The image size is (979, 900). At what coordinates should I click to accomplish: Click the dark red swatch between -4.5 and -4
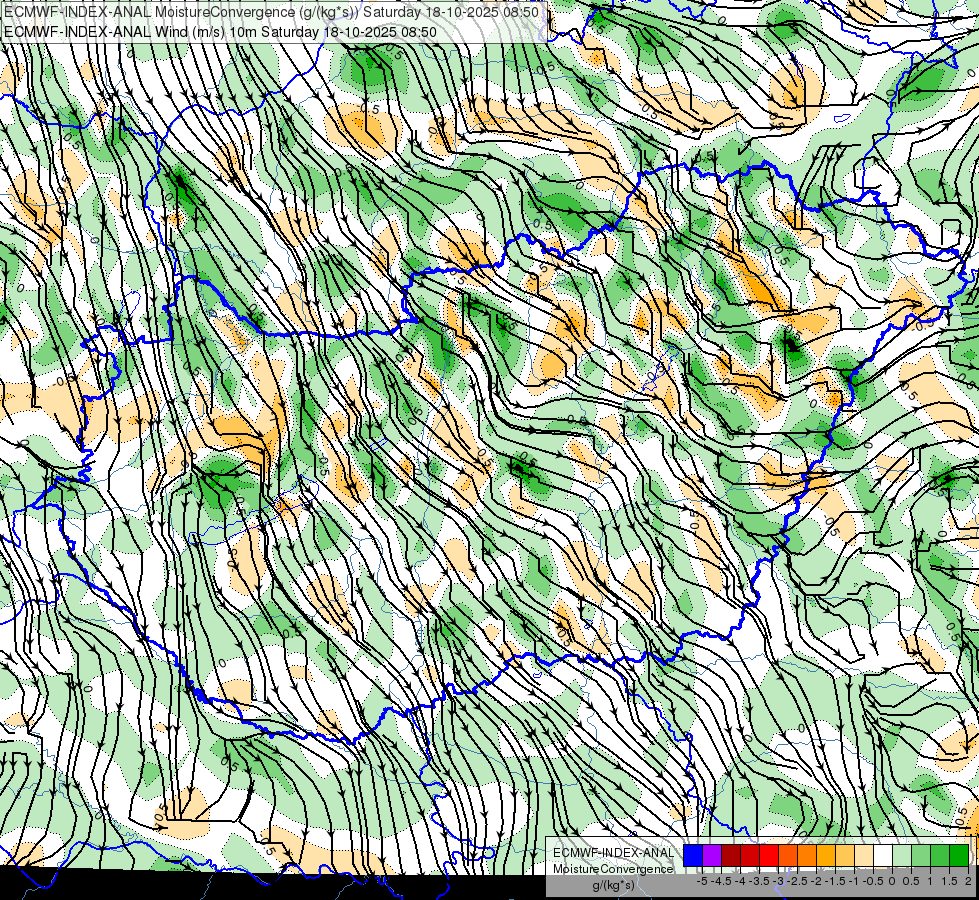click(x=731, y=855)
